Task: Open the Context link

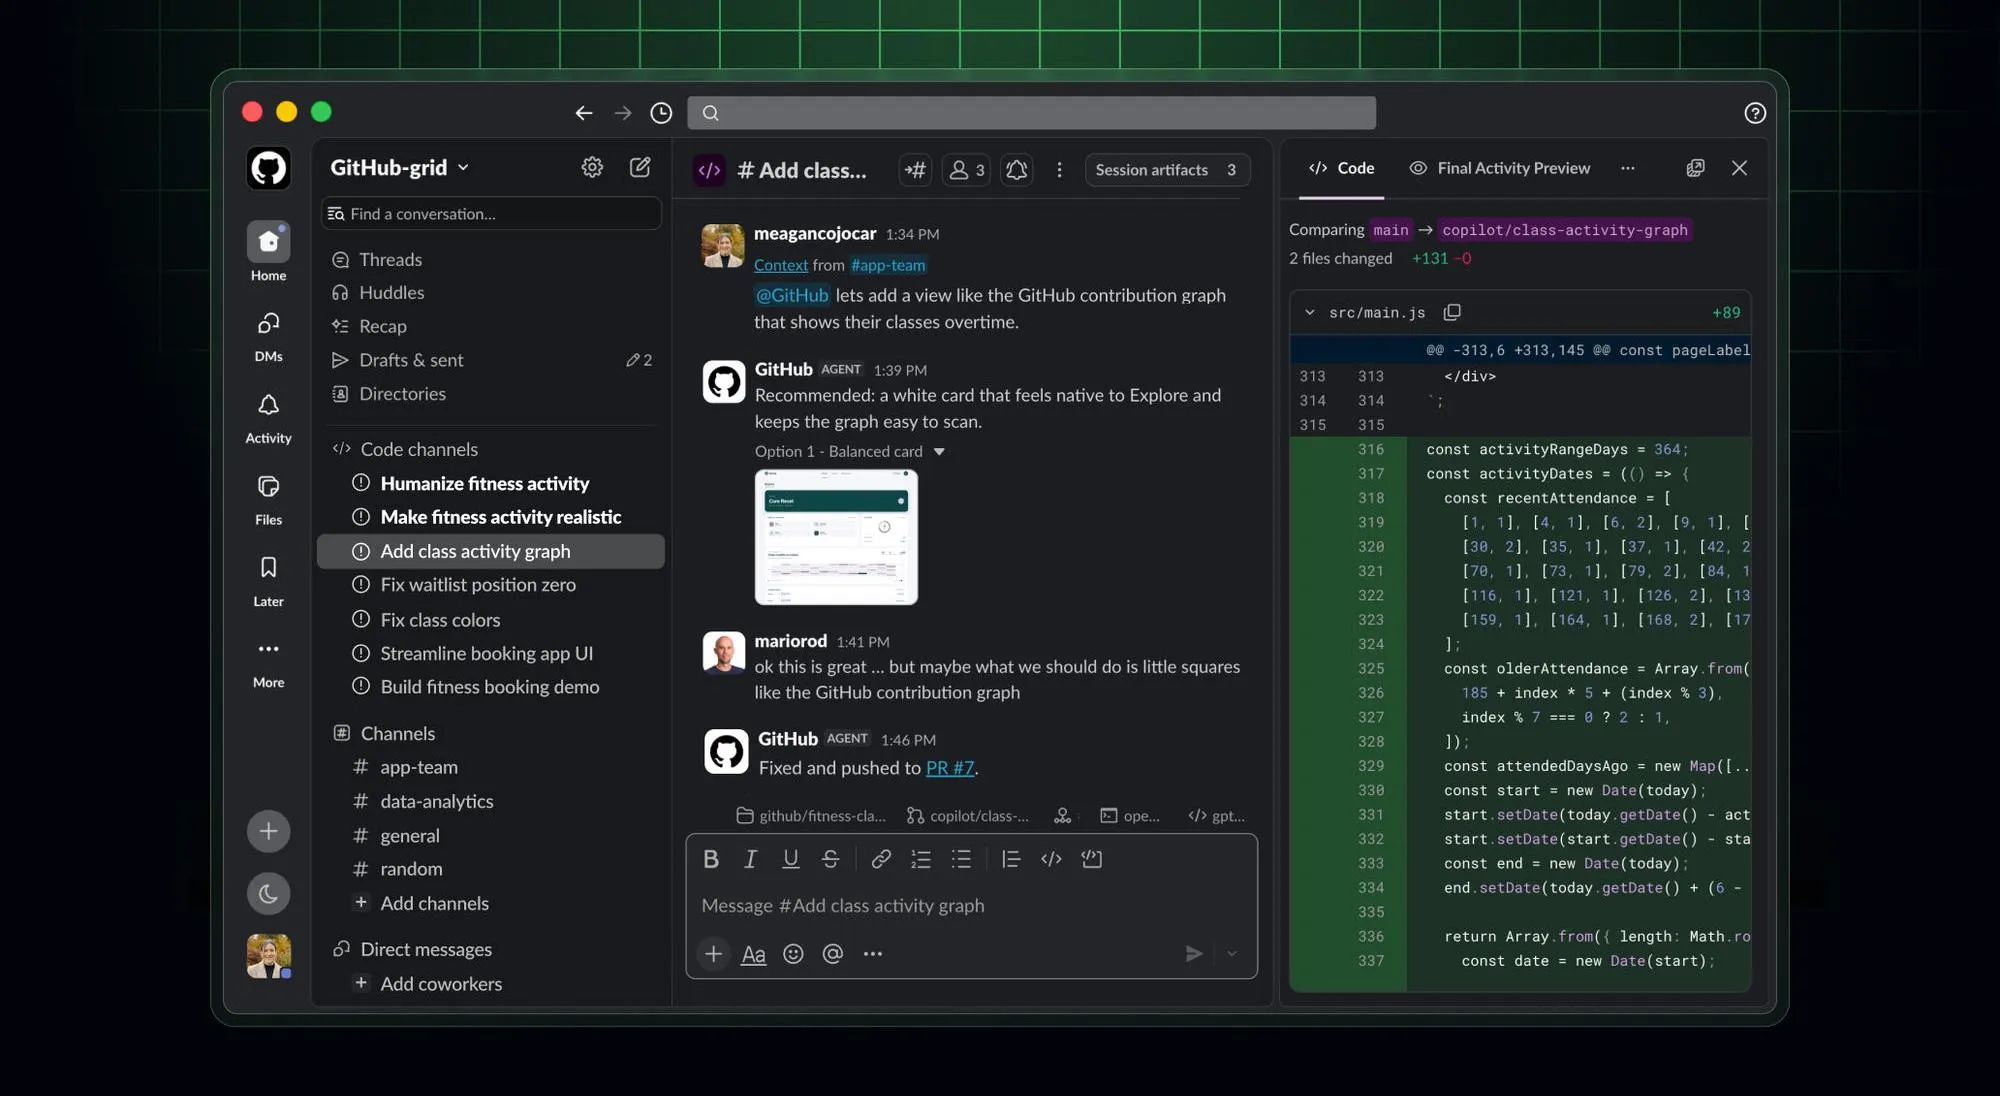Action: 780,265
